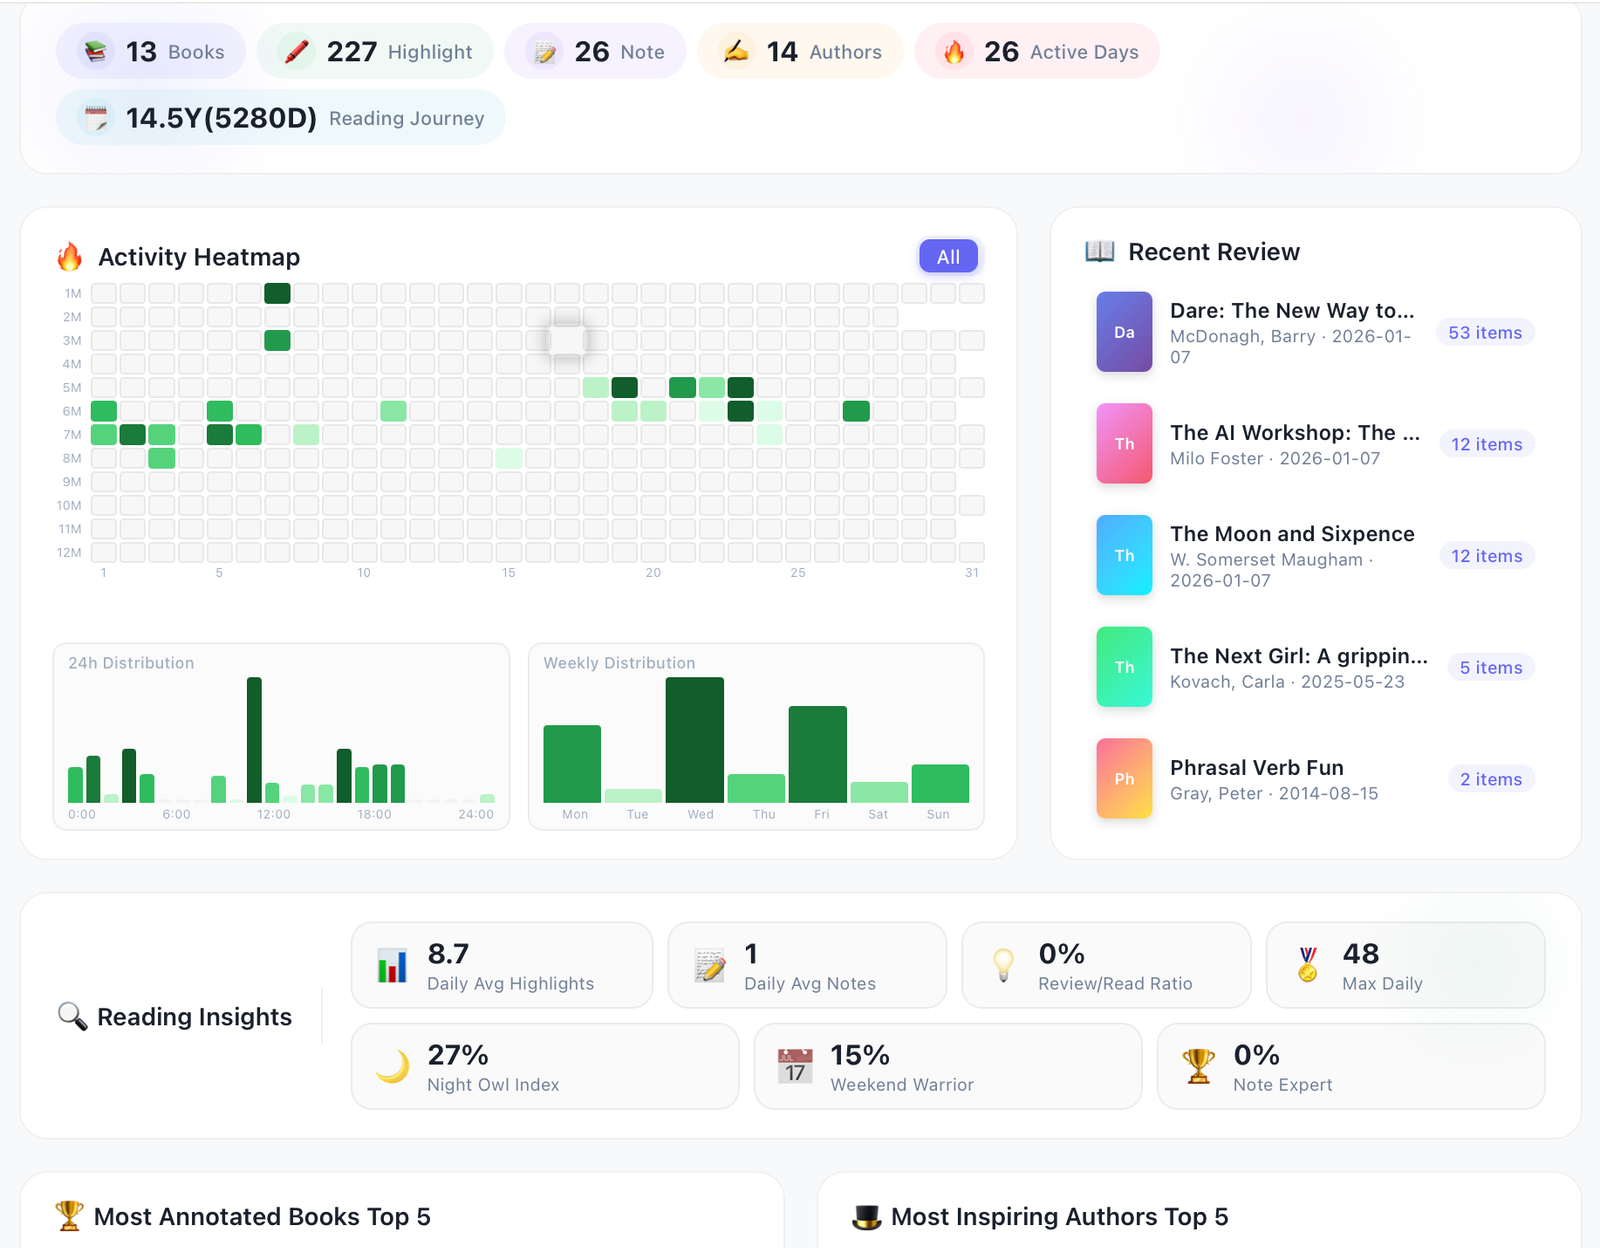The image size is (1600, 1248).
Task: Click the medal icon for Max Daily
Action: tap(1307, 965)
